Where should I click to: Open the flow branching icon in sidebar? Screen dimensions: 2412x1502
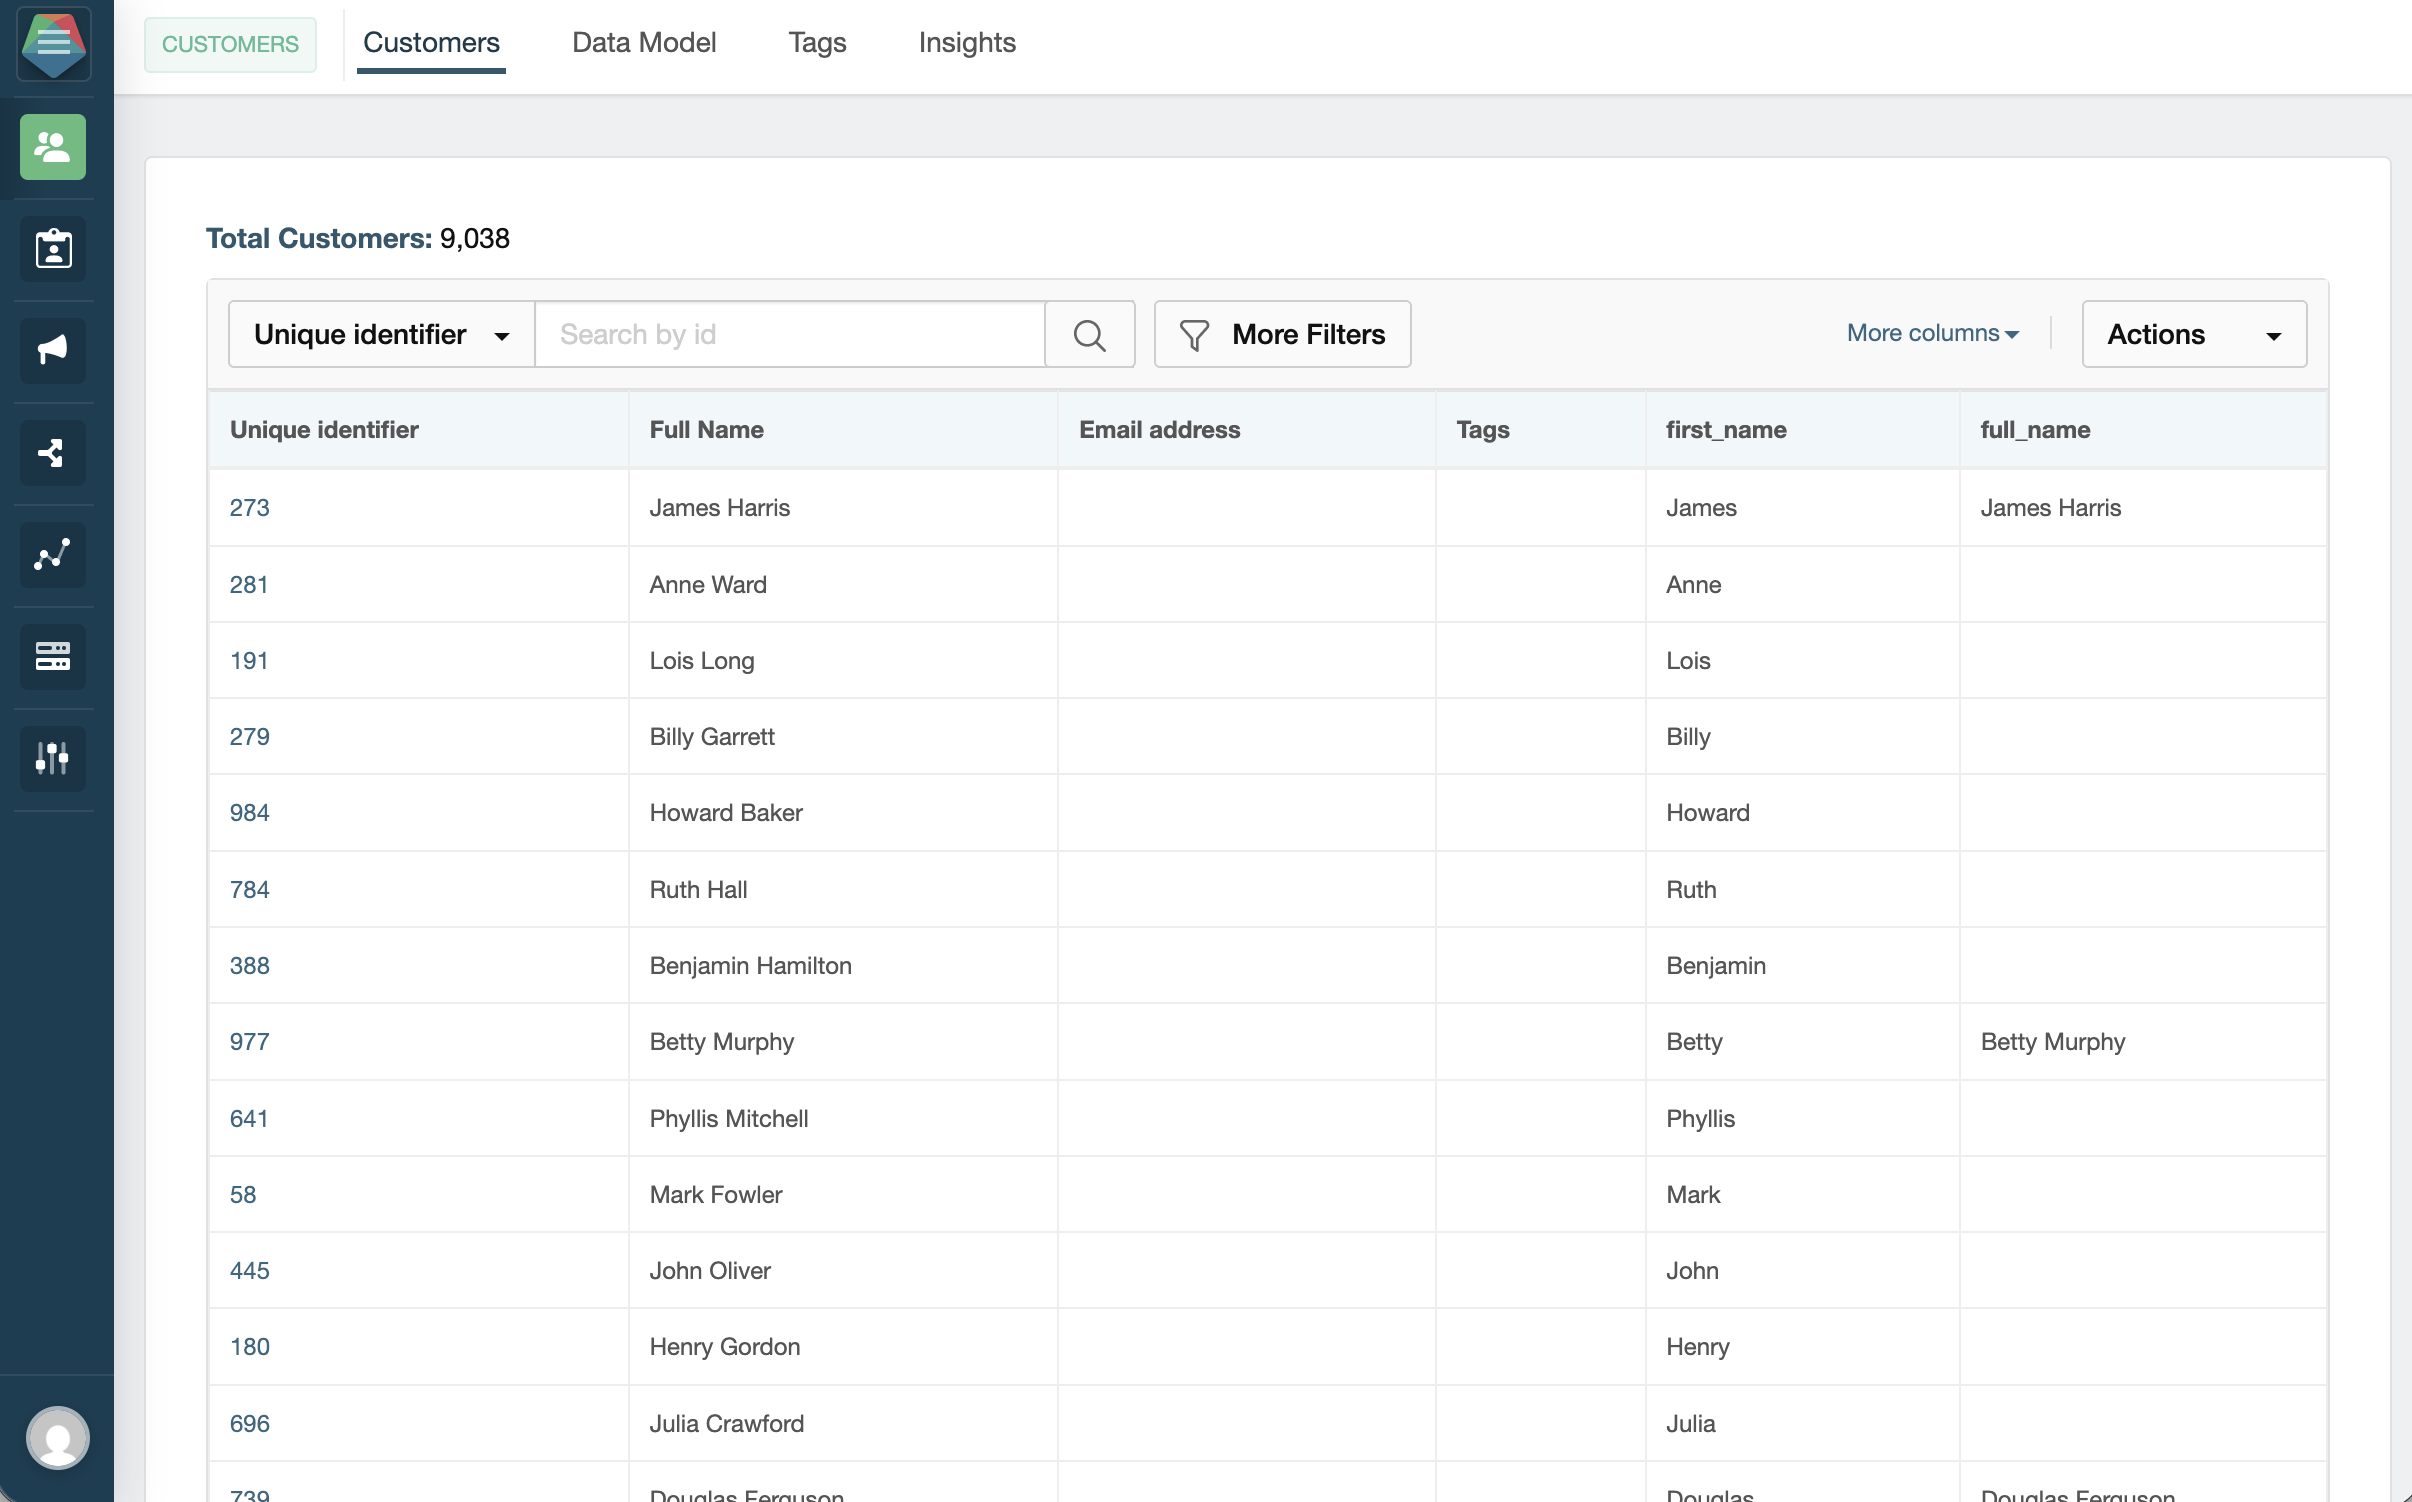click(x=53, y=453)
